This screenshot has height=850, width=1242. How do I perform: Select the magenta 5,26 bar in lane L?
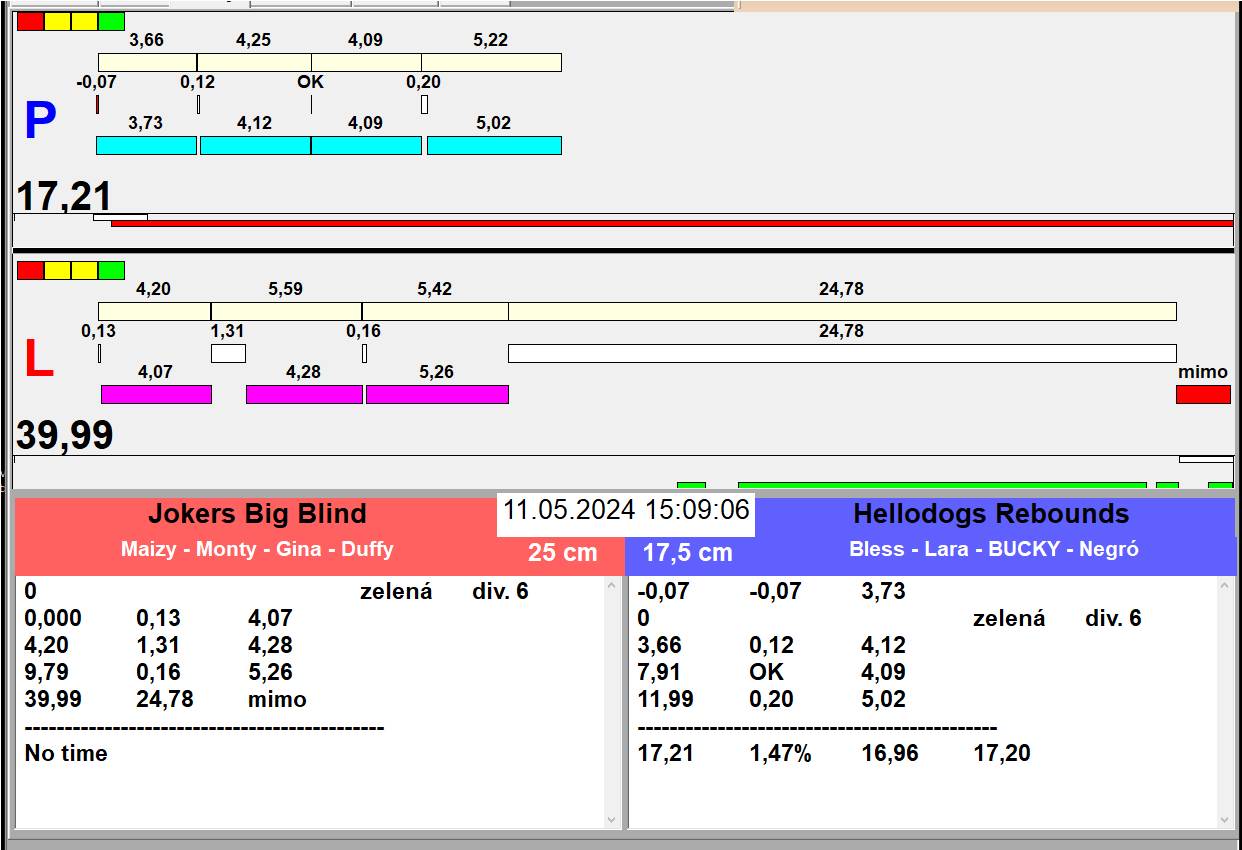[x=437, y=394]
